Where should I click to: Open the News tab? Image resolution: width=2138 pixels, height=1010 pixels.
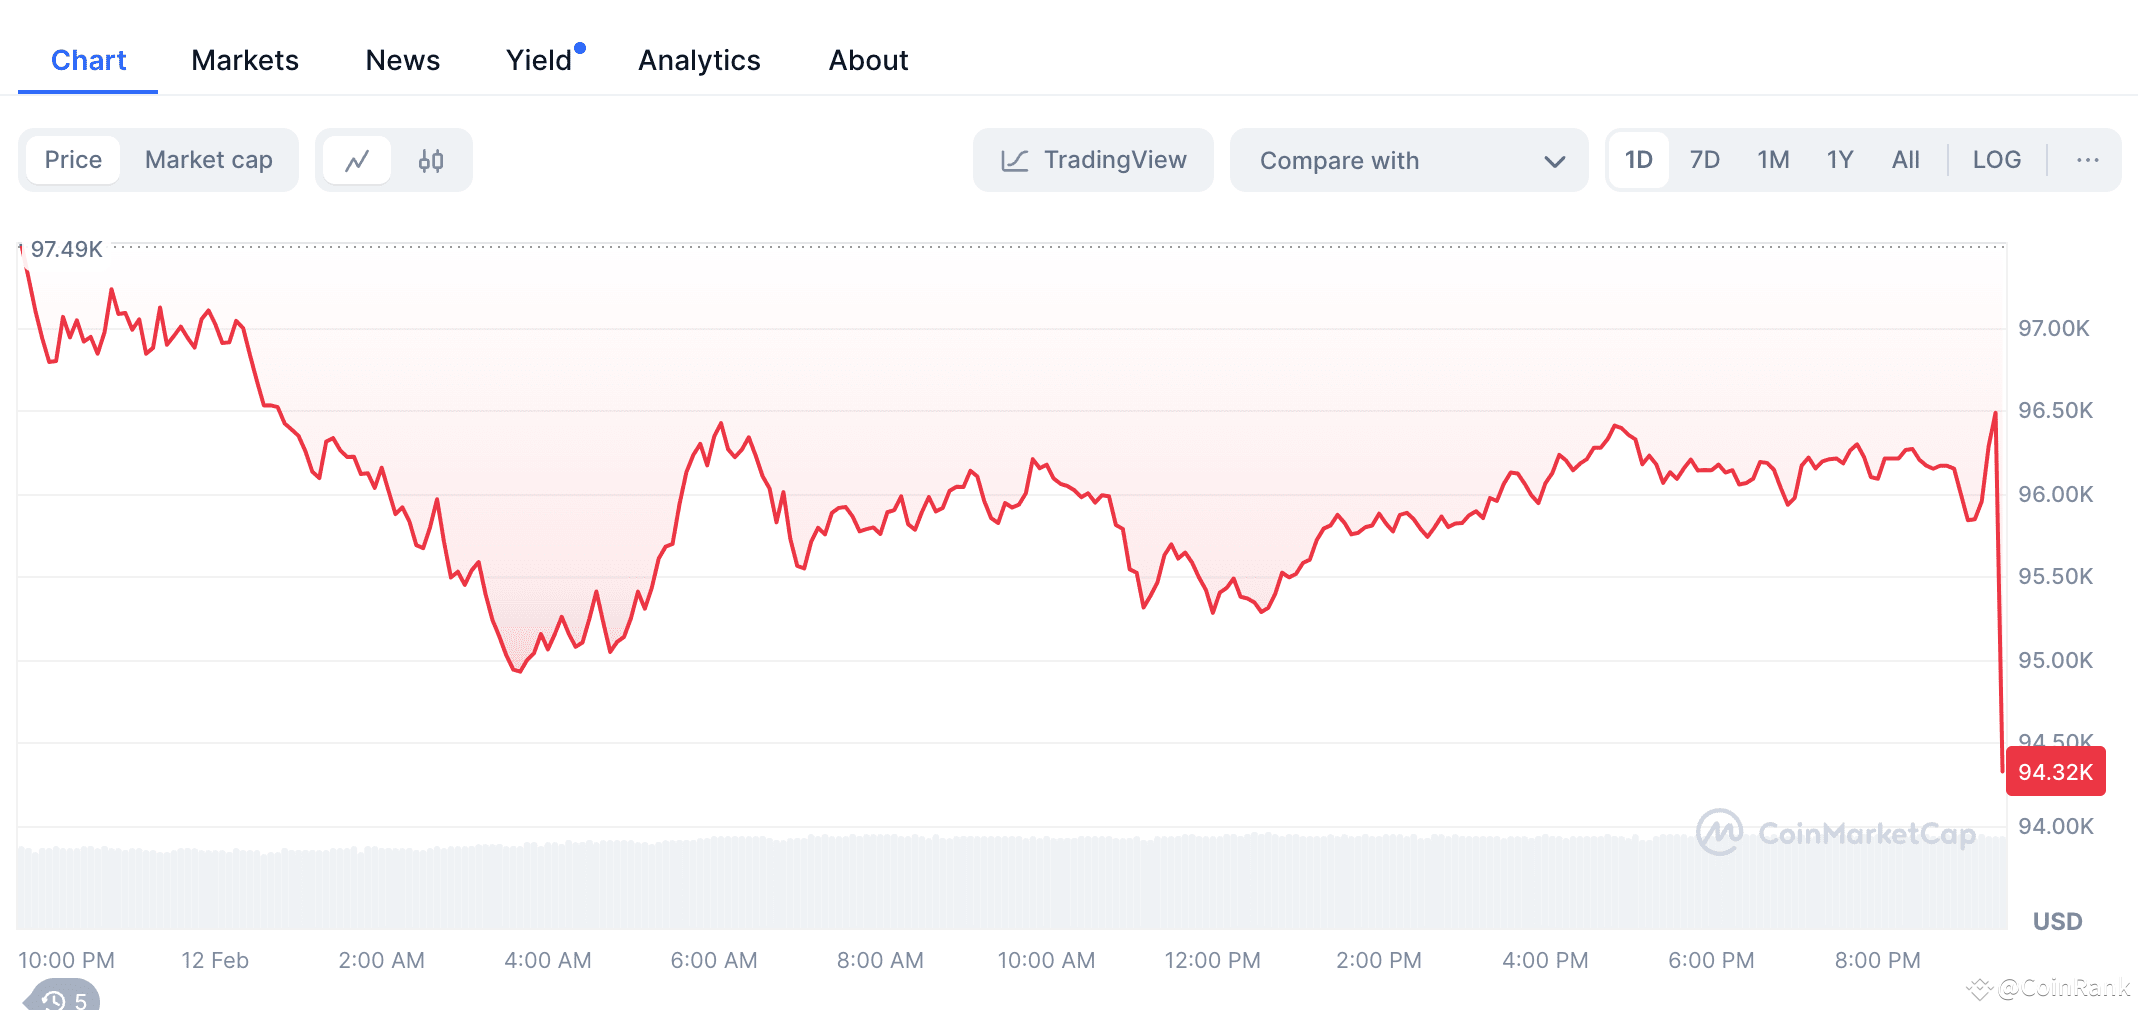click(x=402, y=60)
